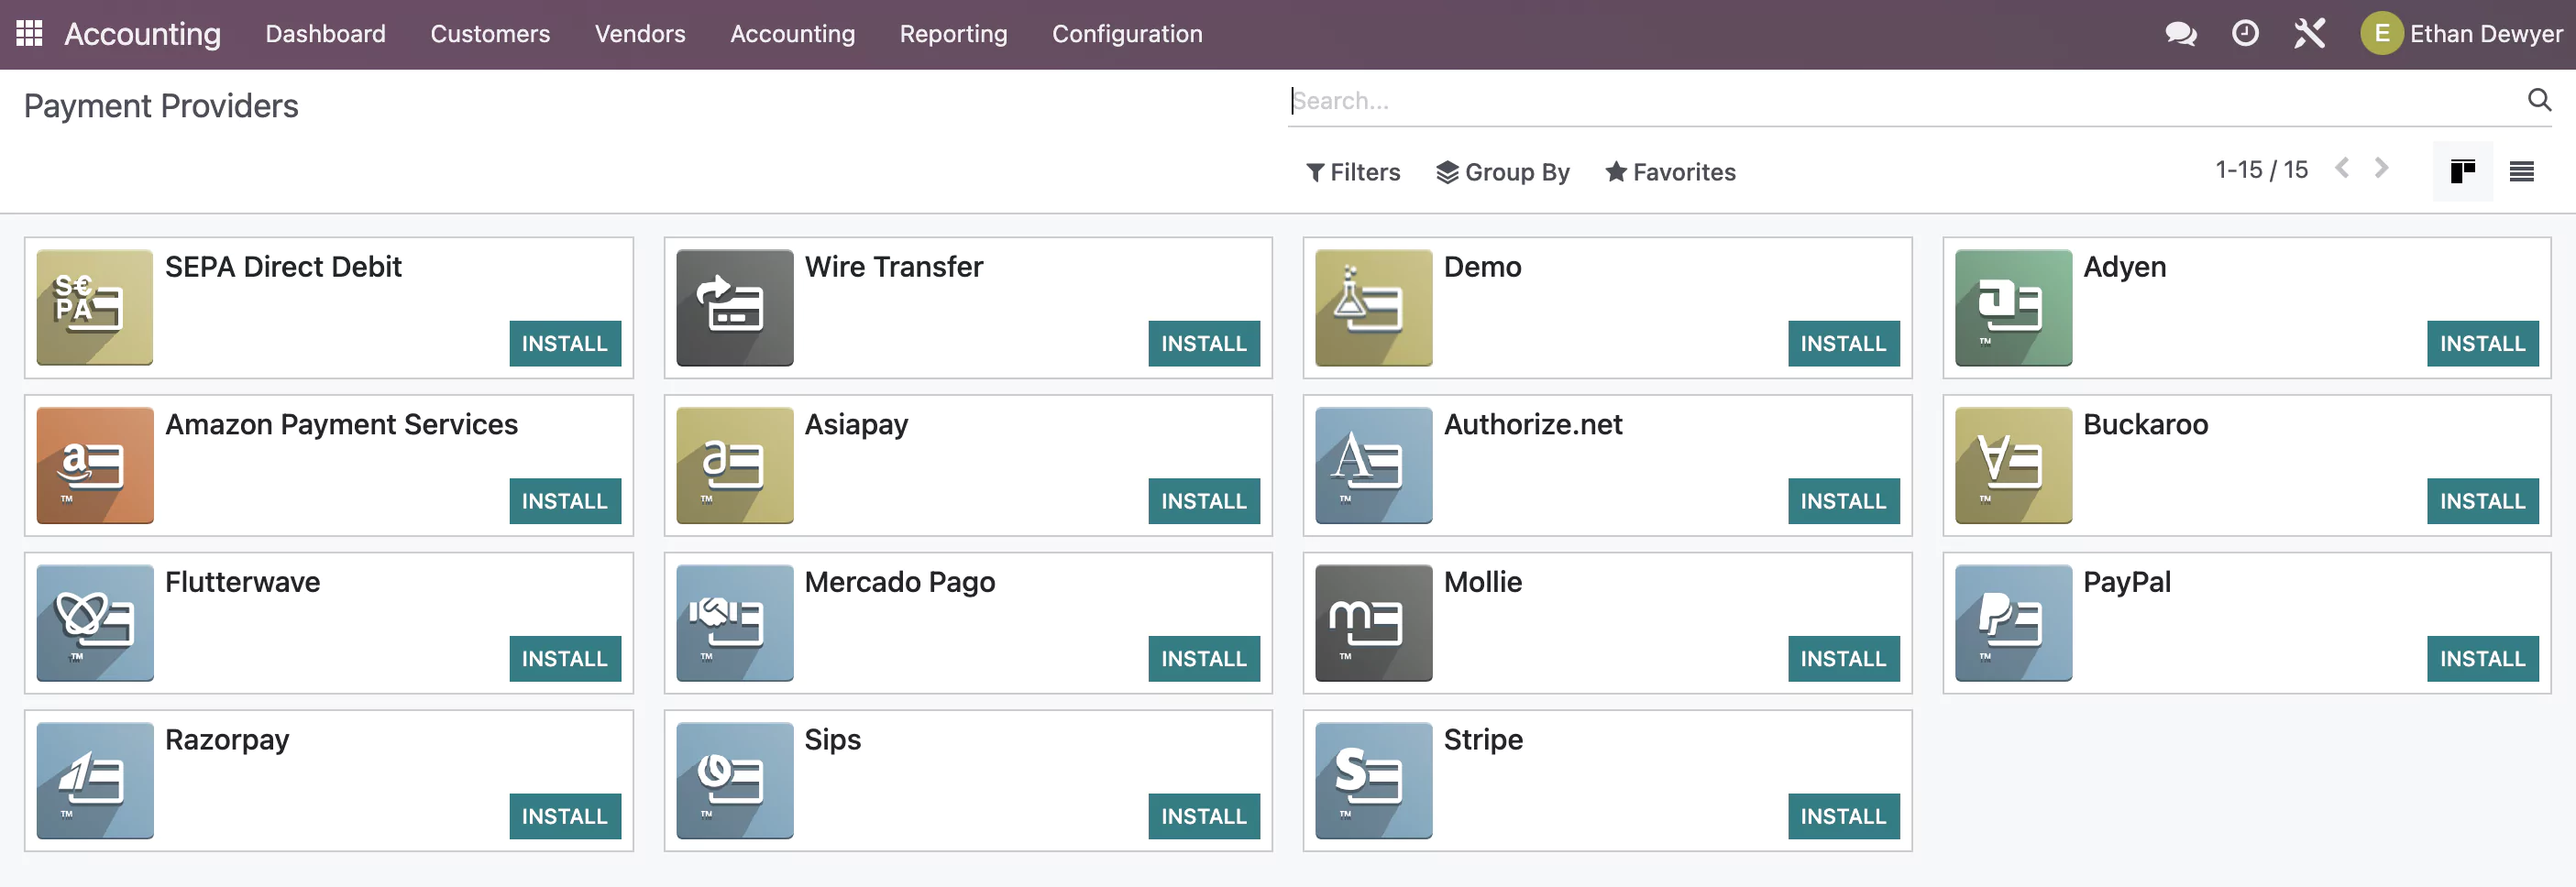Switch to list view

[2521, 171]
